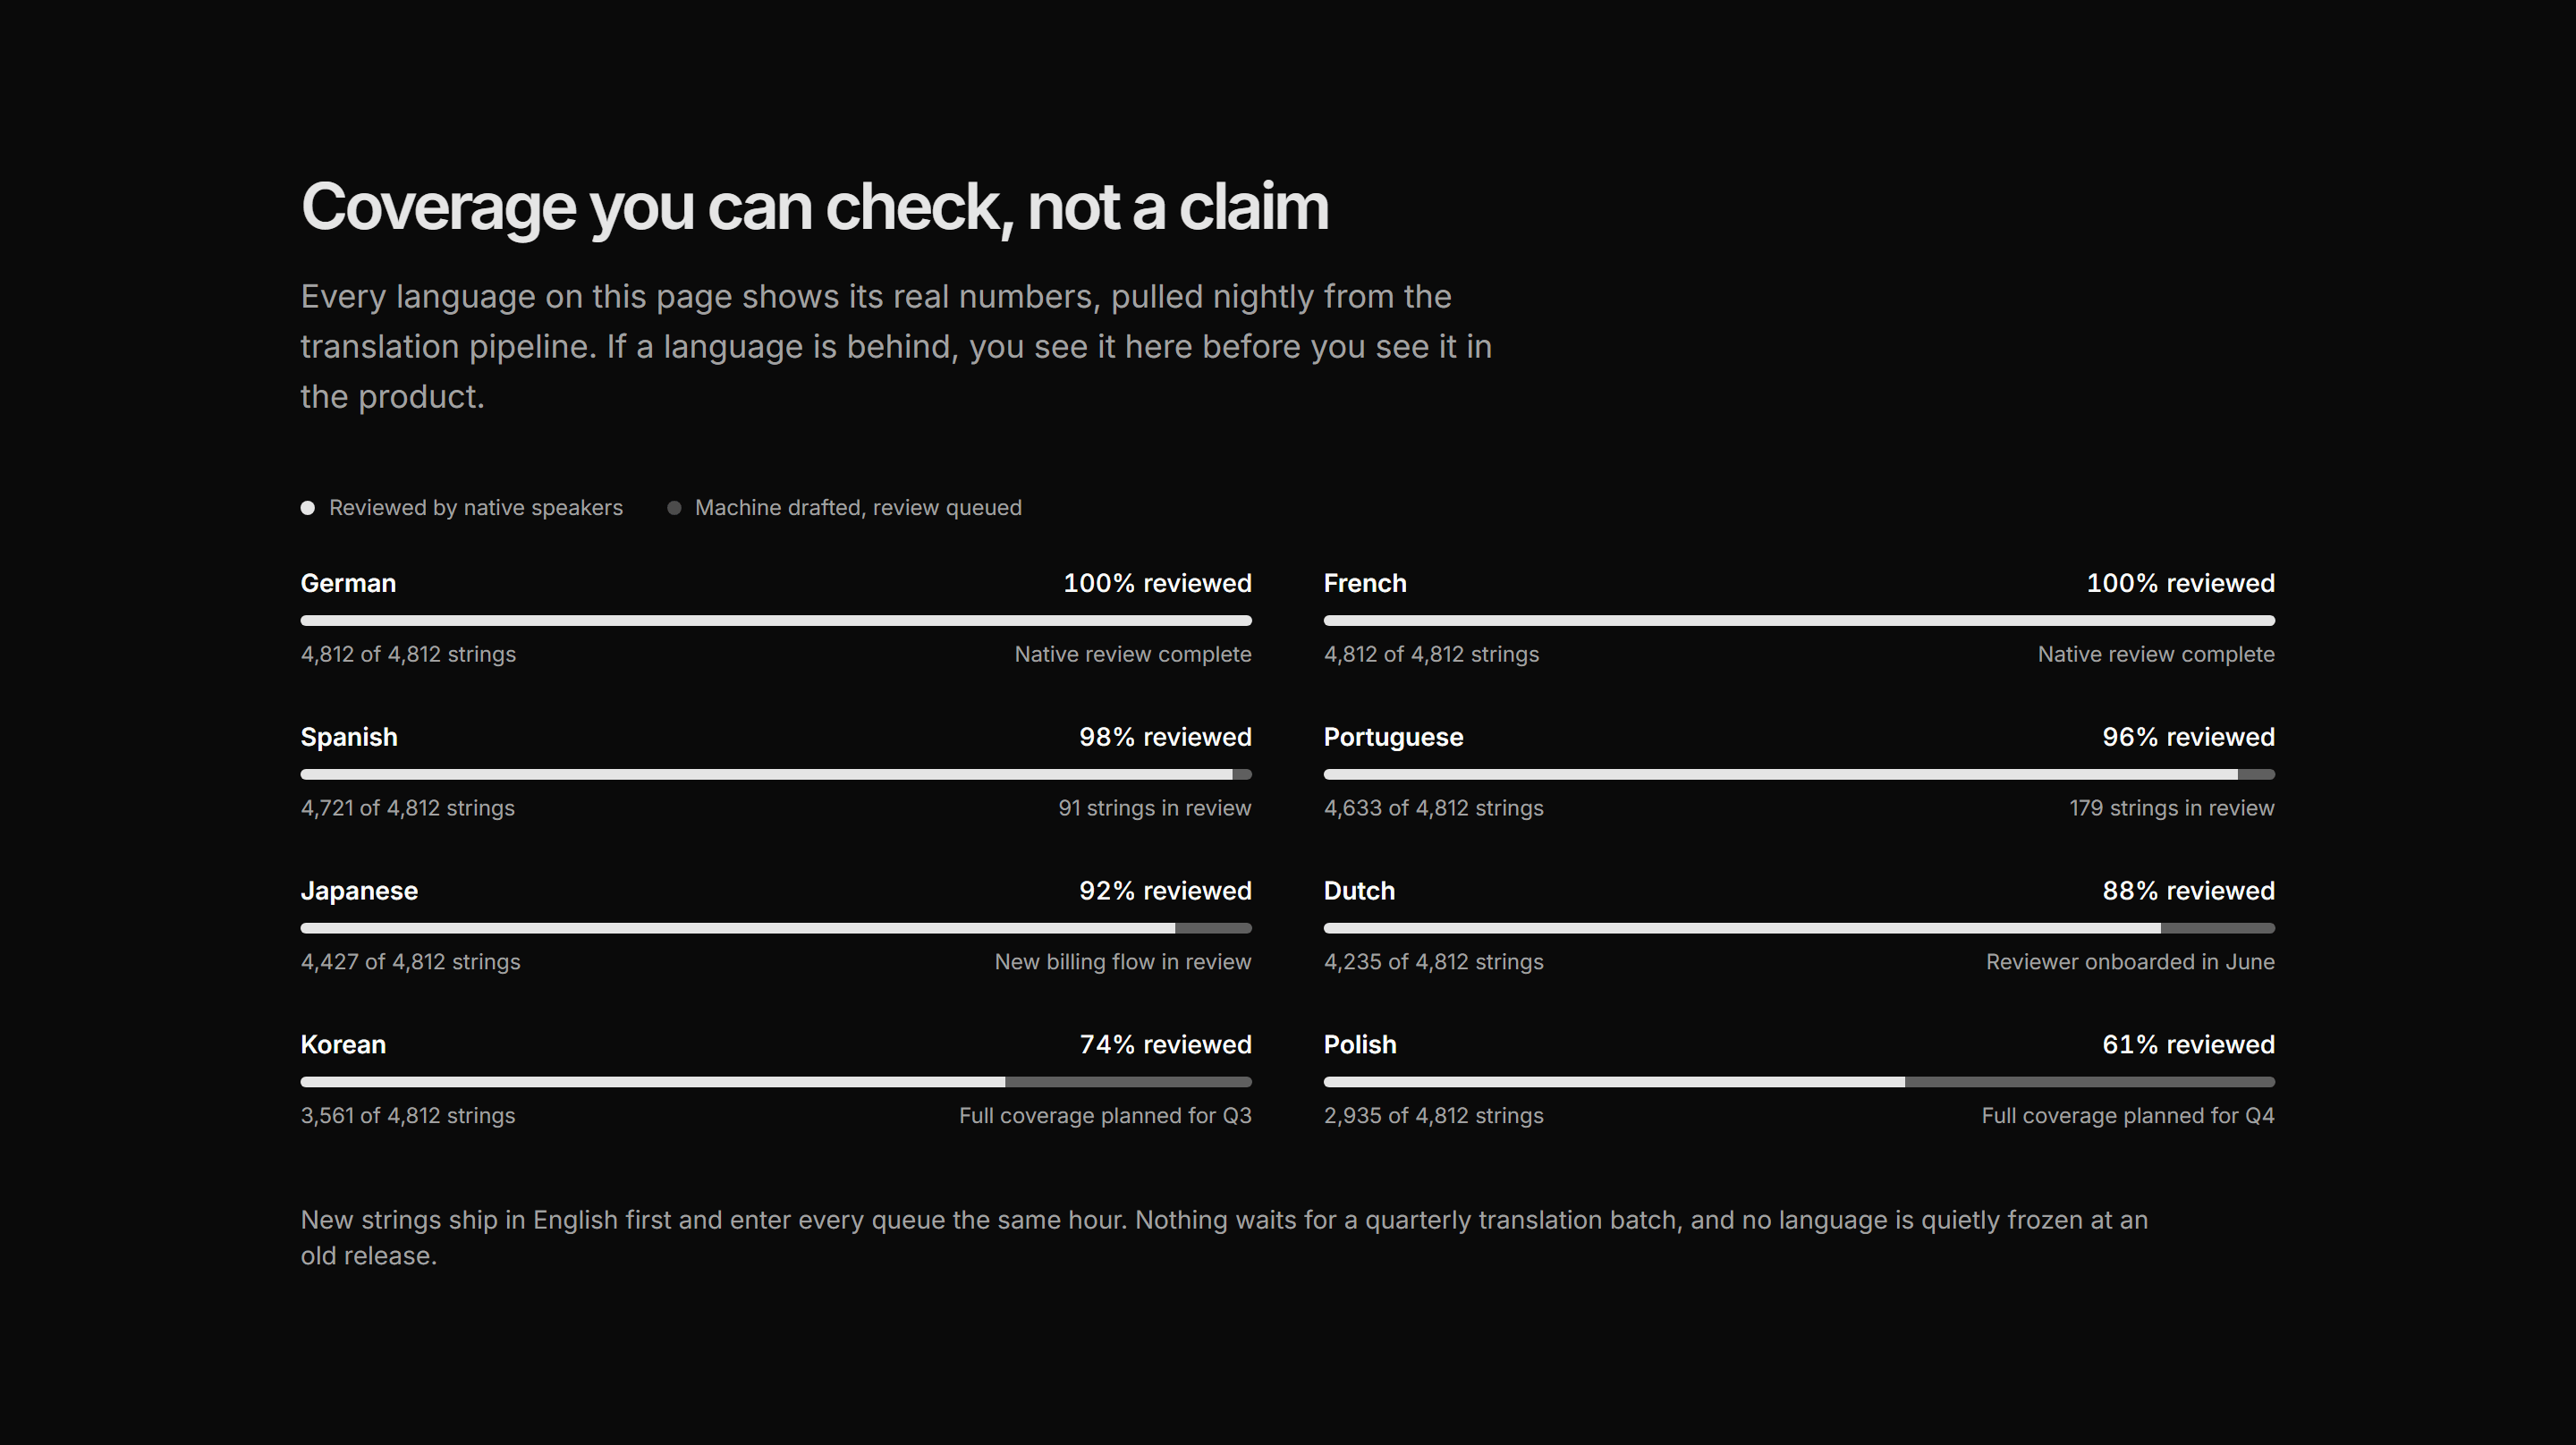Click '4,235 of 4,812 strings'
Image resolution: width=2576 pixels, height=1445 pixels.
pos(1434,962)
